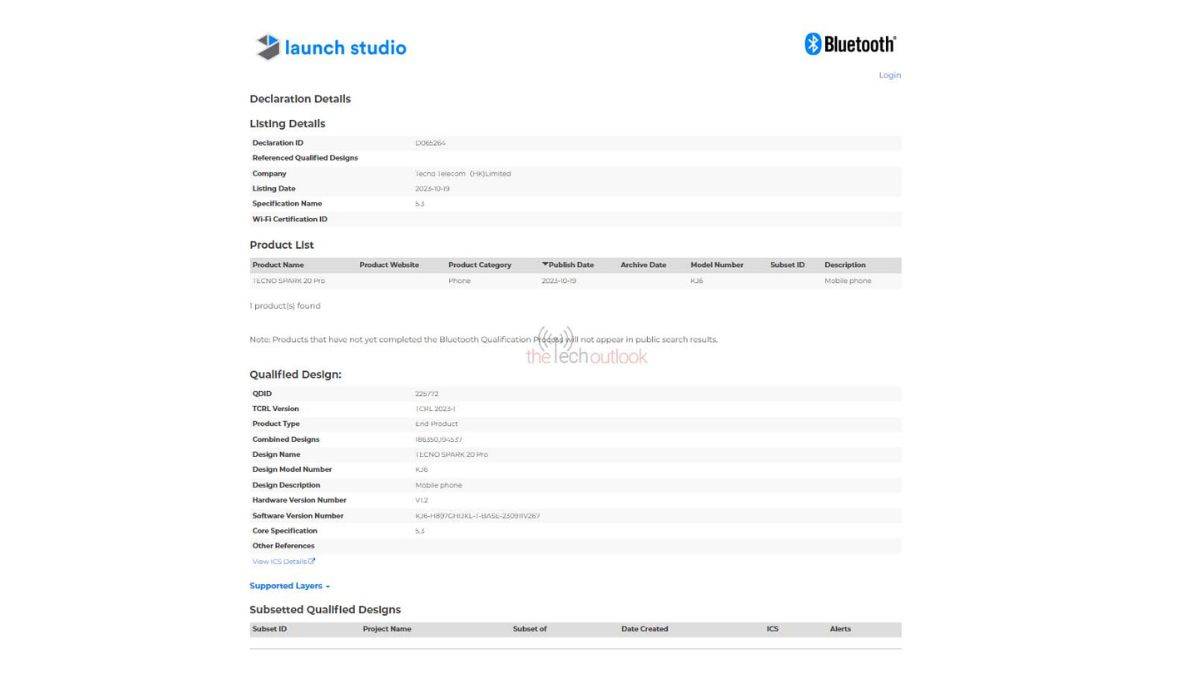Click the Referenced Qualified Designs label

point(305,158)
